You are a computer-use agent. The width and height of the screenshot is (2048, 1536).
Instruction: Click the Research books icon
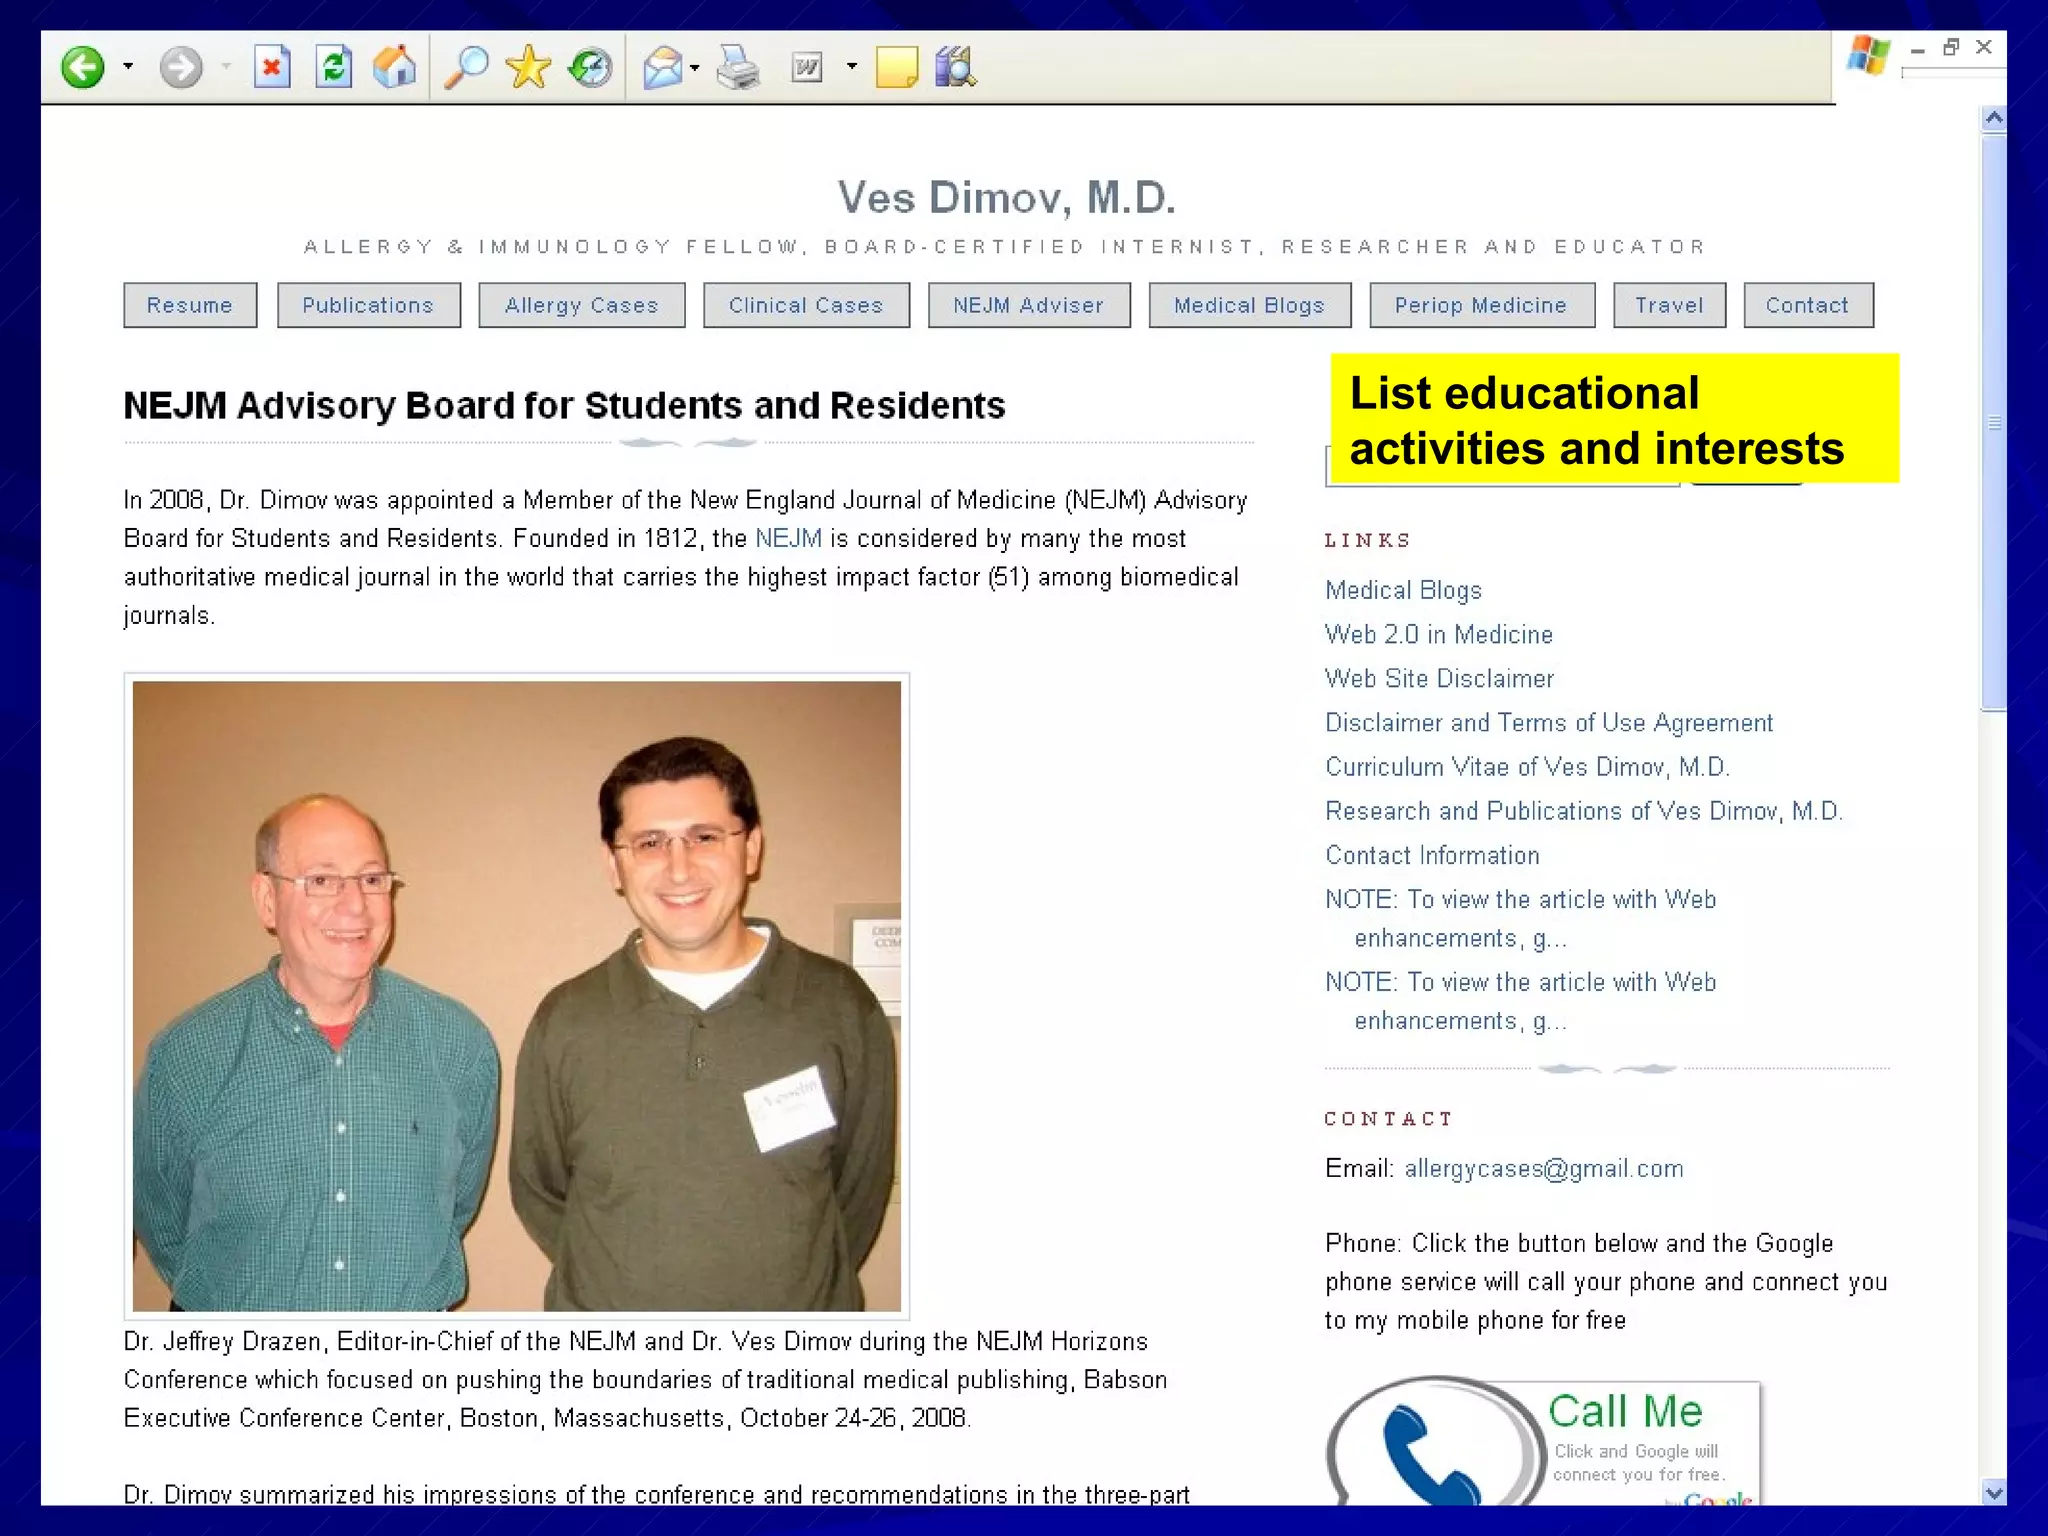coord(955,68)
